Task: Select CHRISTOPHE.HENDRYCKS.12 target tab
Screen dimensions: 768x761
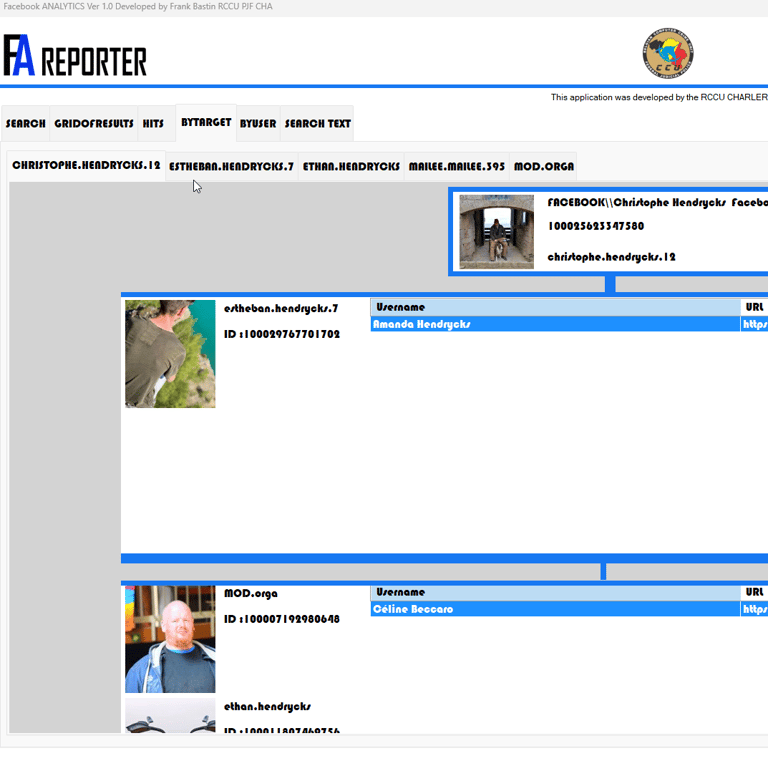Action: click(86, 166)
